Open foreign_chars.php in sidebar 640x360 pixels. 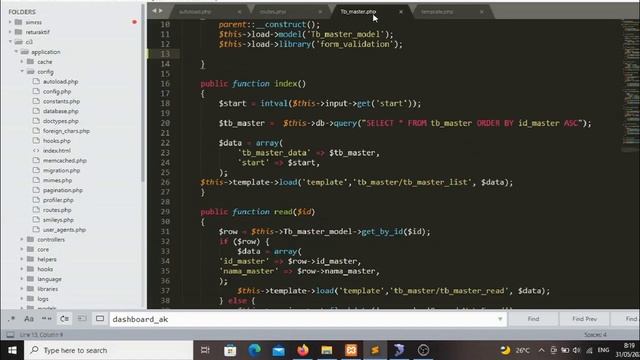[66, 131]
